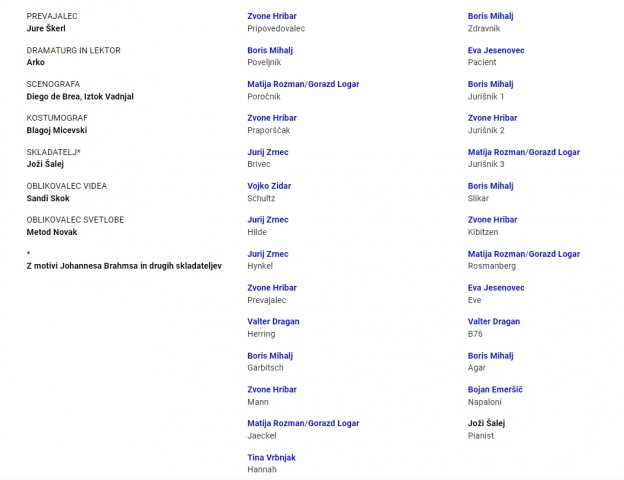This screenshot has width=624, height=480.
Task: Open Boris Mihalj link above Zdravnik
Action: (490, 16)
